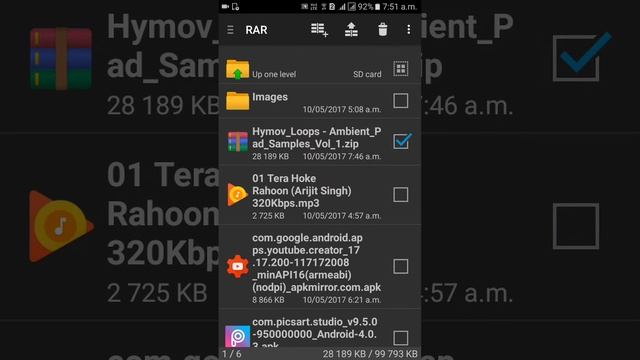Tap the Hymov_Loops zip archive icon
The image size is (640, 360).
point(238,141)
